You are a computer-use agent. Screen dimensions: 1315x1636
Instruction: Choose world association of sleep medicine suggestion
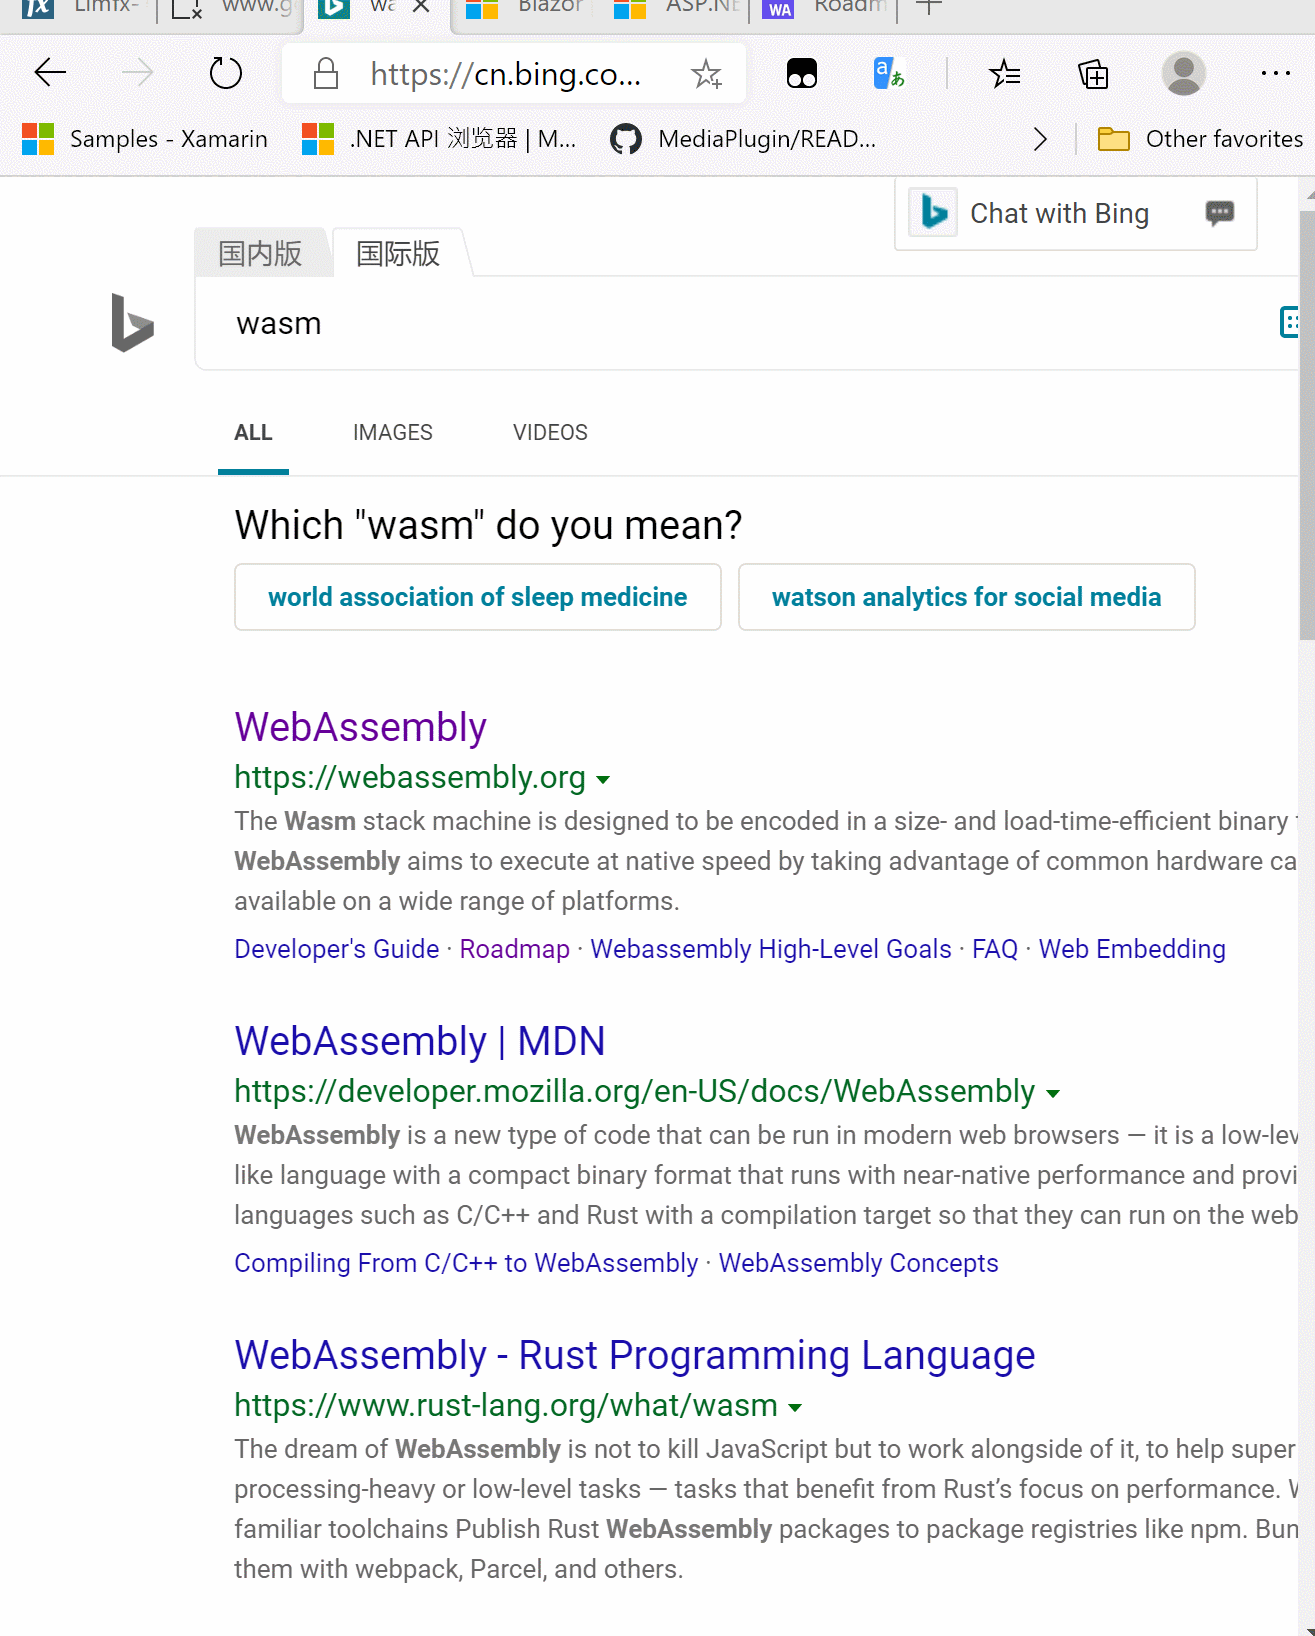click(x=478, y=597)
